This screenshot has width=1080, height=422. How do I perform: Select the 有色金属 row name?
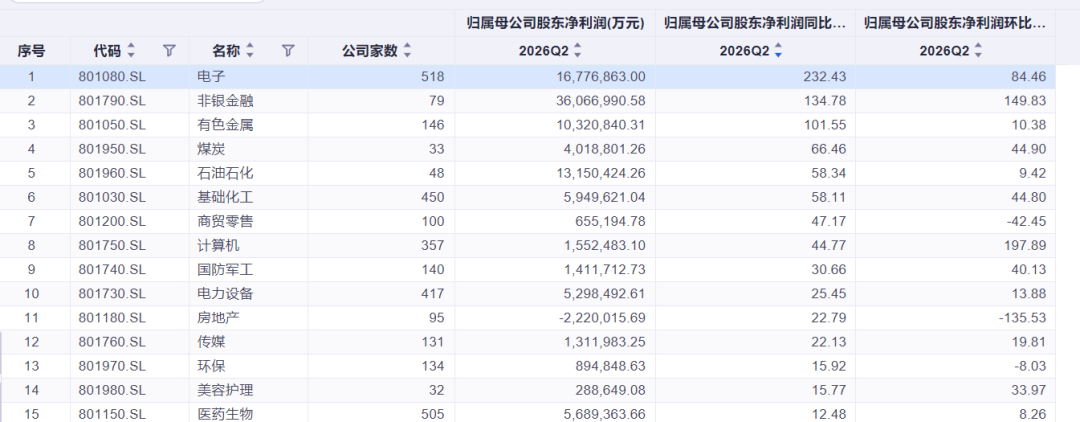point(225,125)
